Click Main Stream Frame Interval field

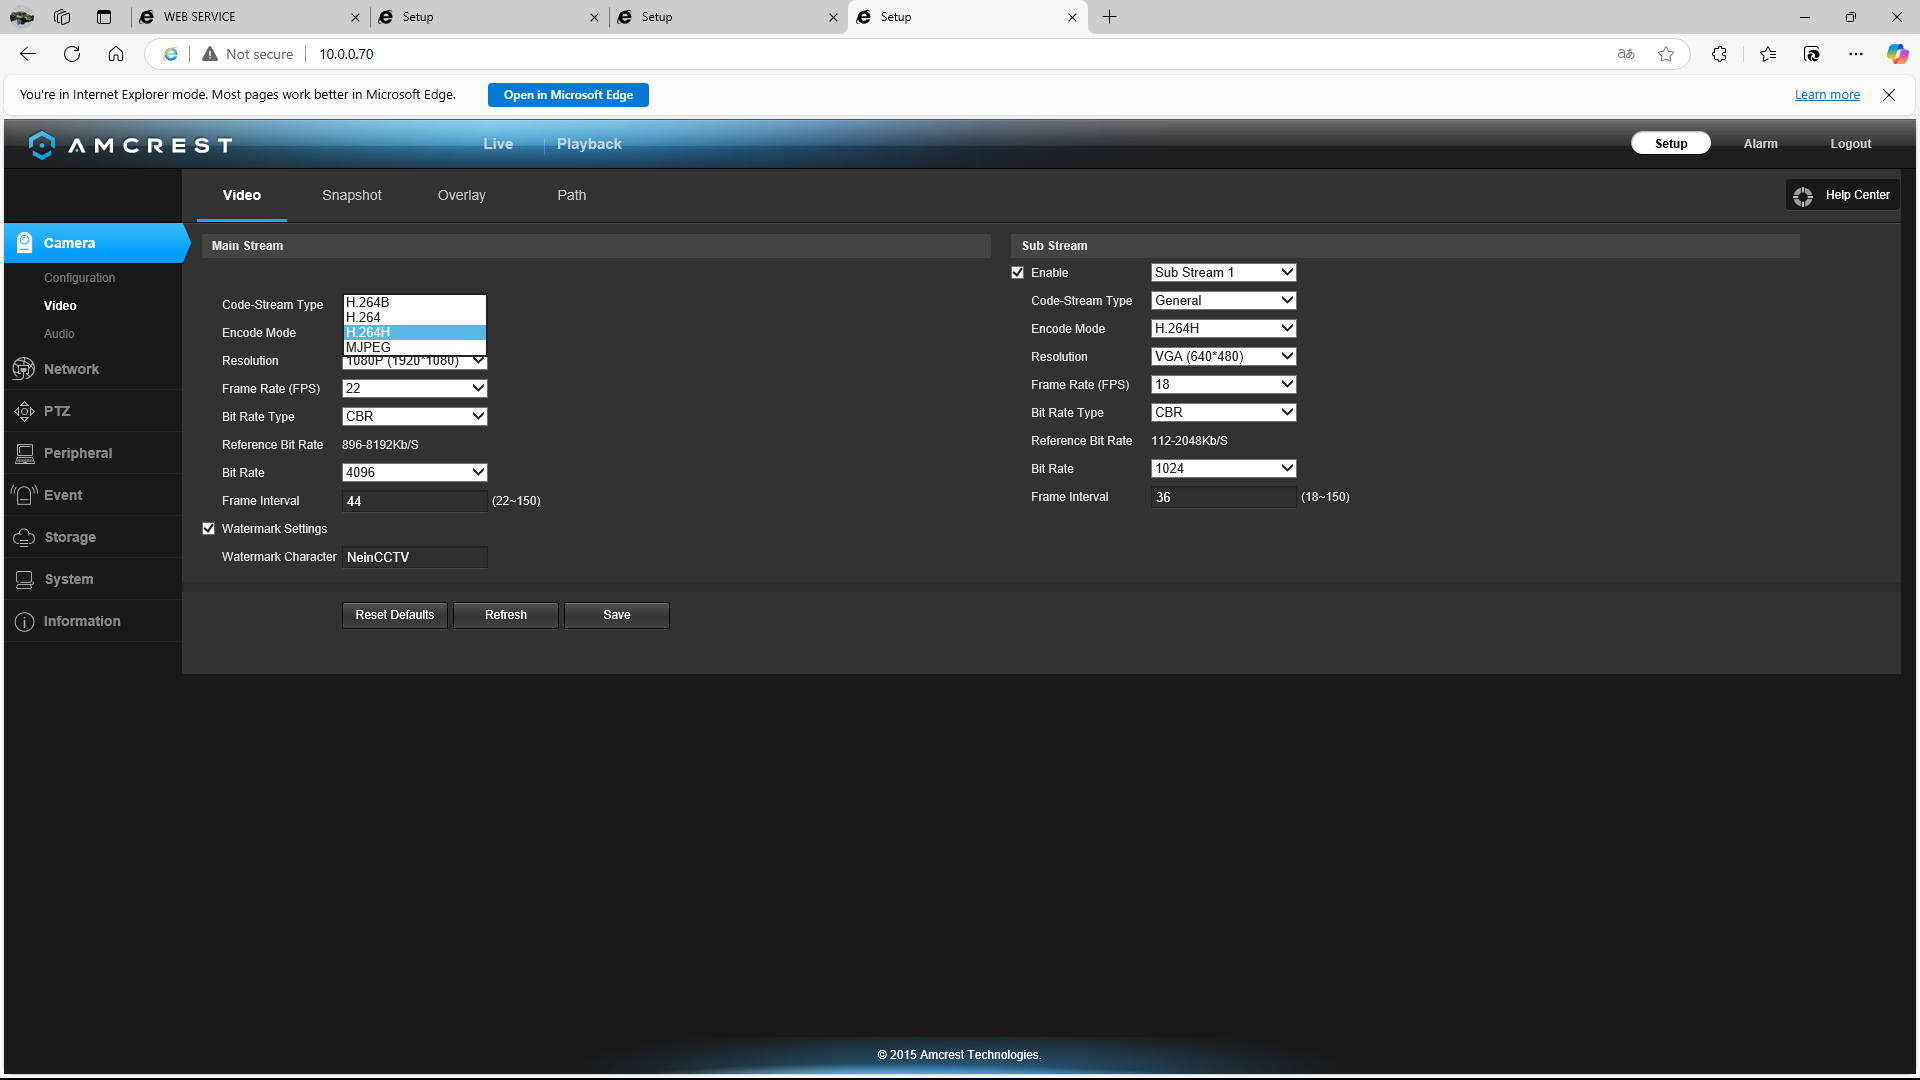(415, 501)
